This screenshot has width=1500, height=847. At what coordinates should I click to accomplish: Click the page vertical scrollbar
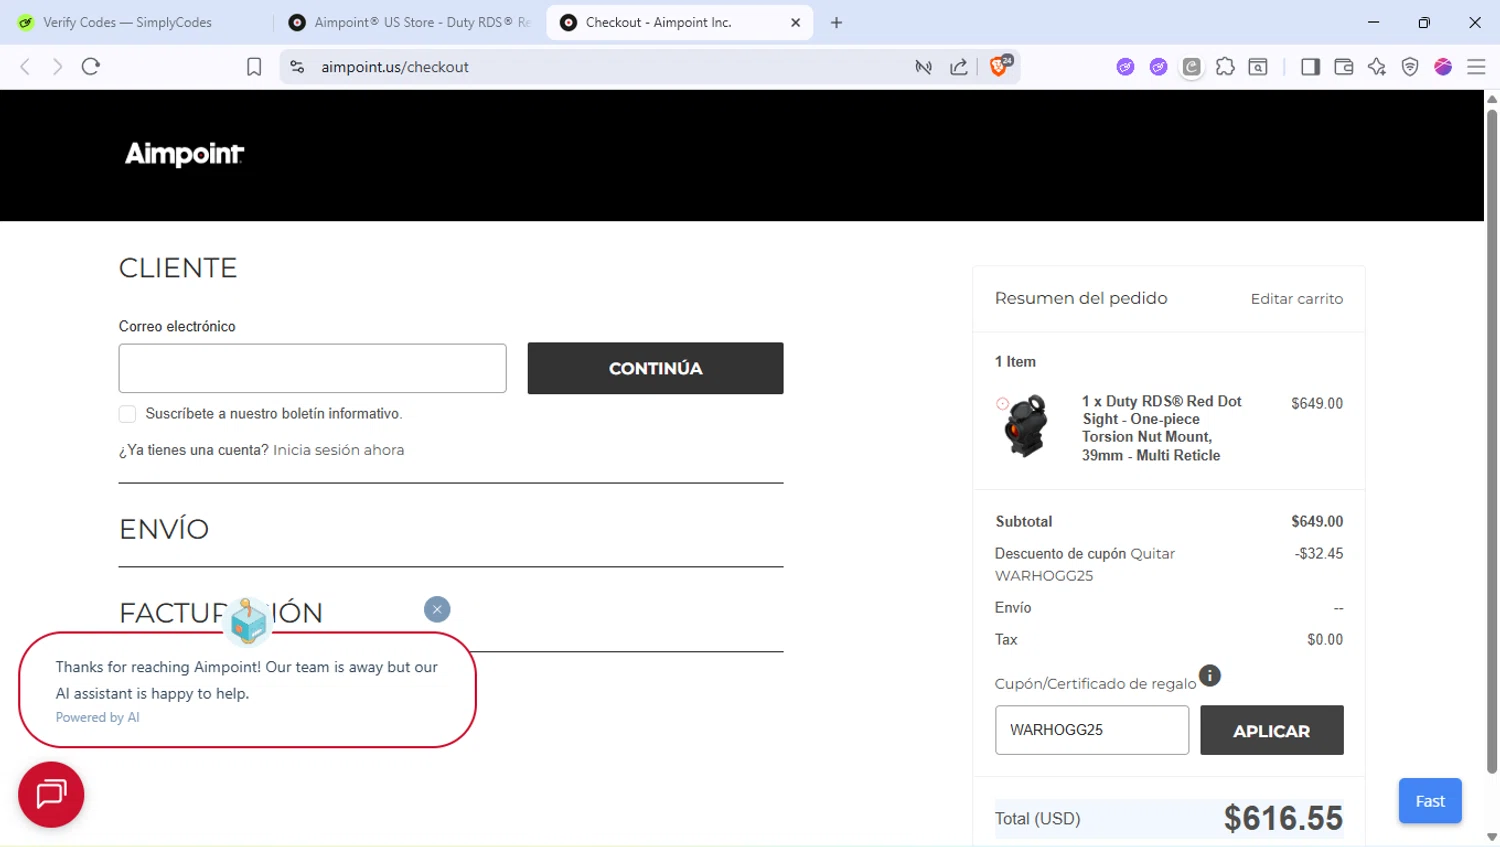pos(1492,440)
